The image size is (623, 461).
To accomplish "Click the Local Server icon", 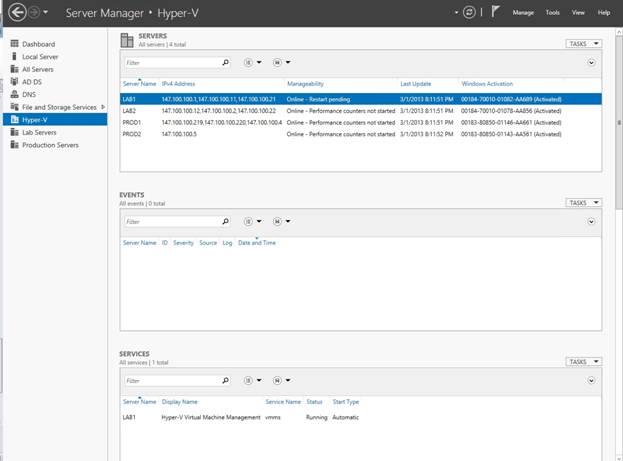I will 14,56.
